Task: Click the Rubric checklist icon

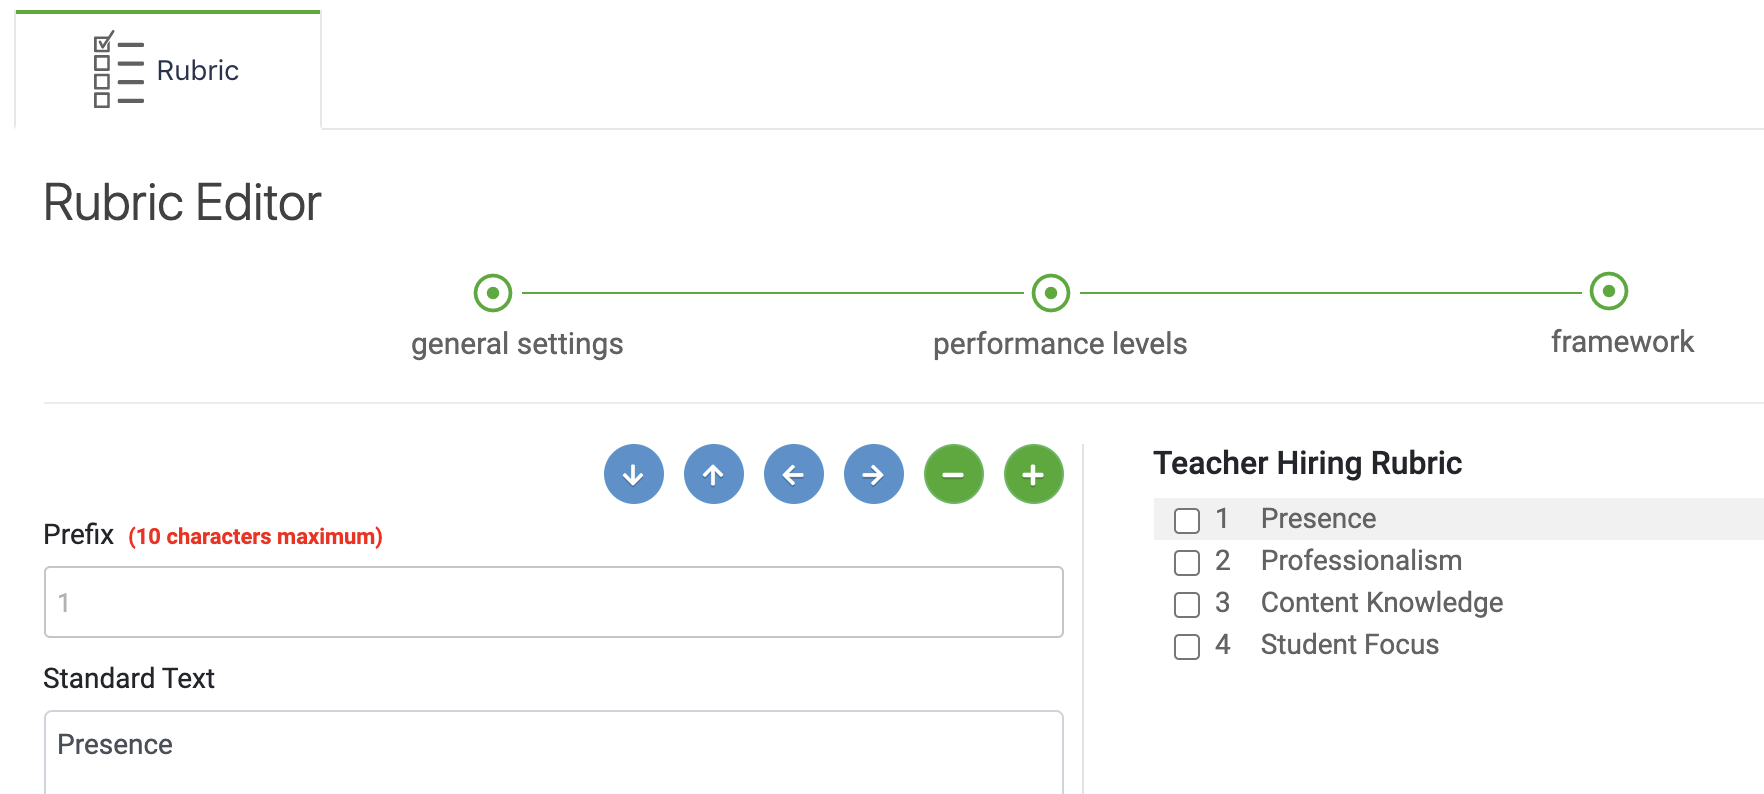Action: coord(118,69)
